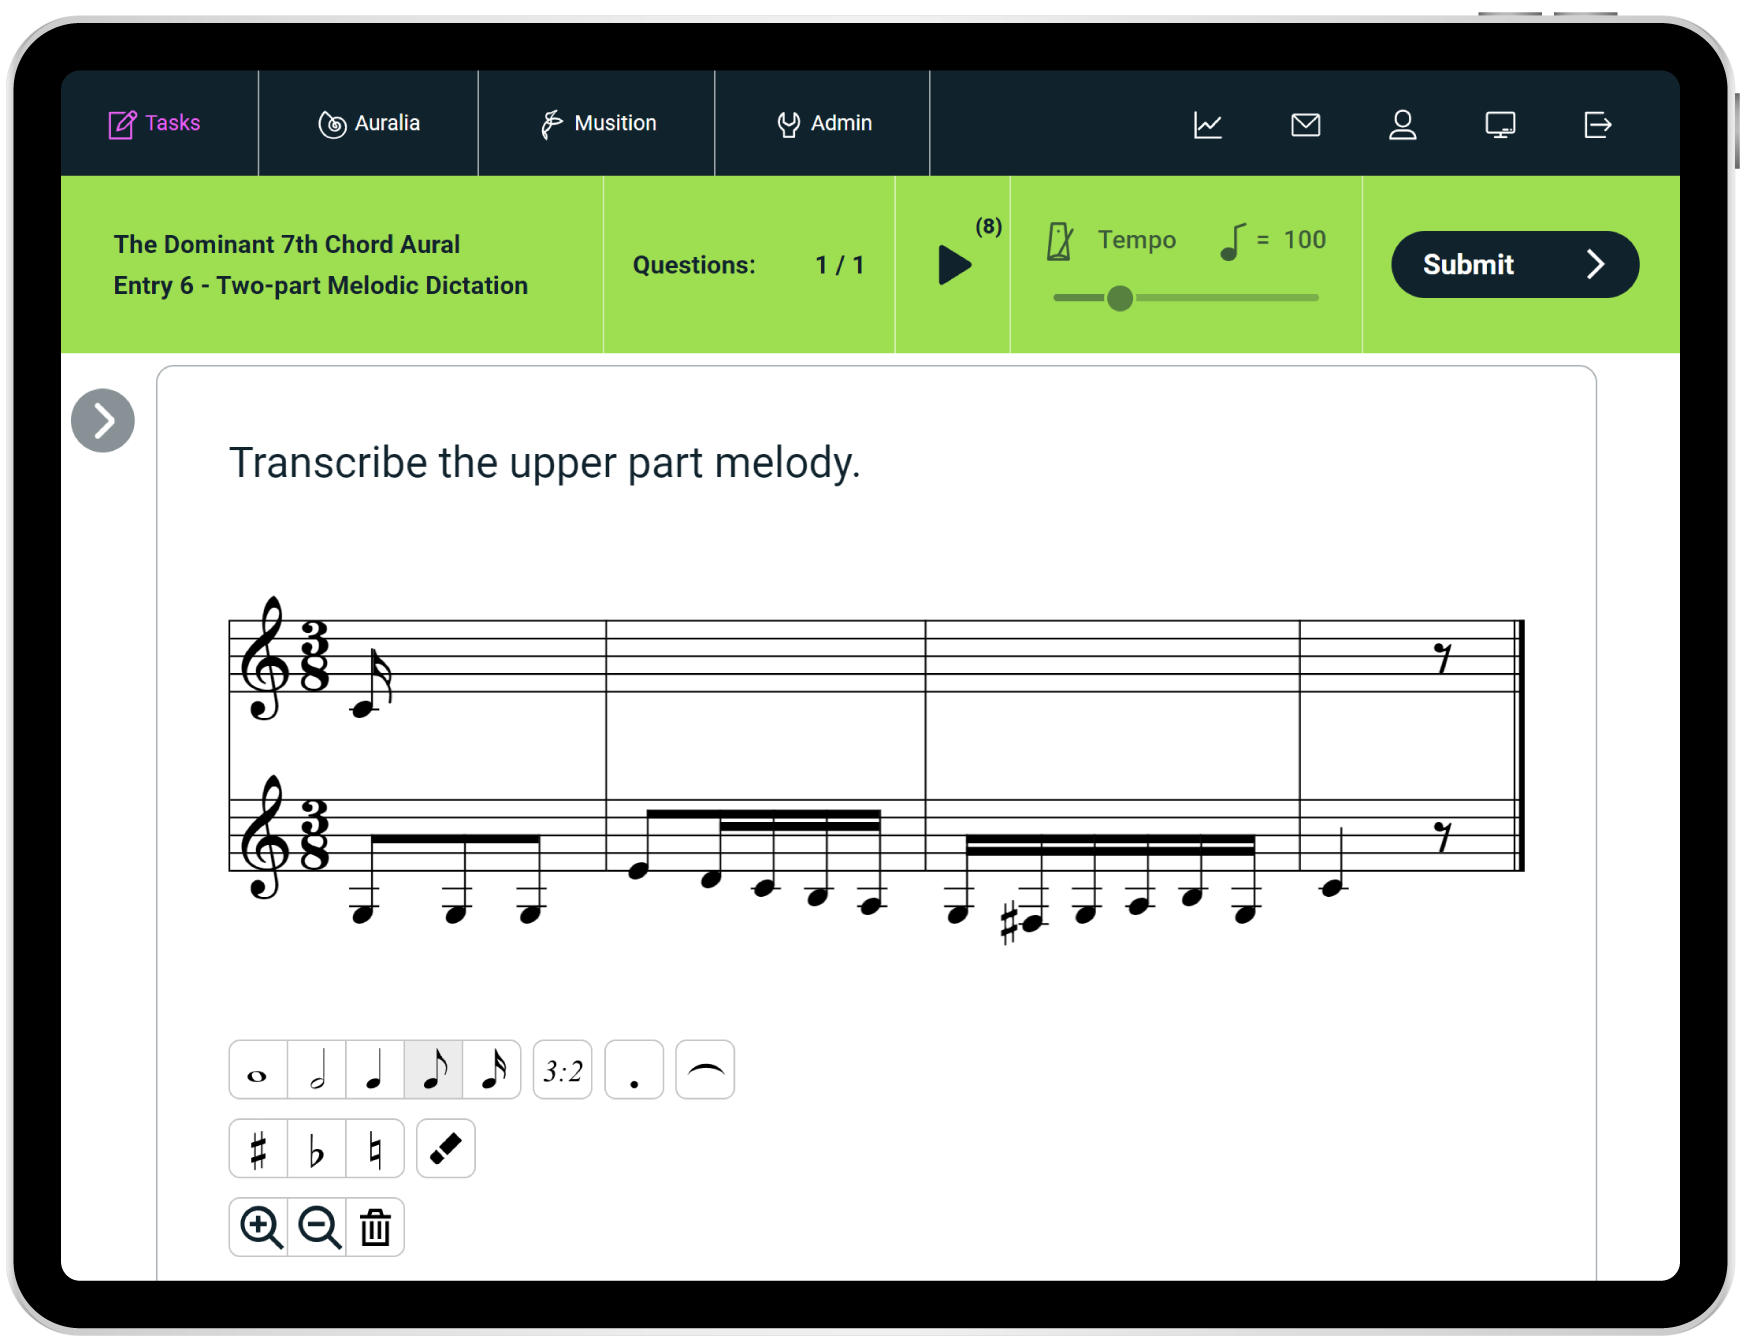Toggle the dotted note modifier
The height and width of the screenshot is (1340, 1742).
(634, 1071)
